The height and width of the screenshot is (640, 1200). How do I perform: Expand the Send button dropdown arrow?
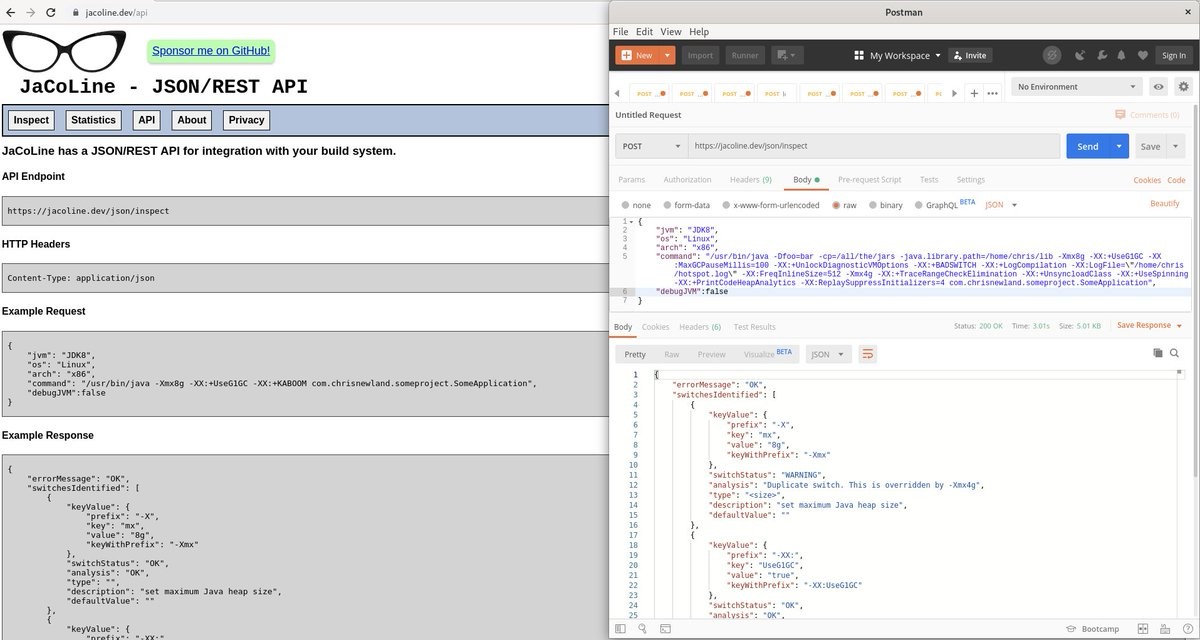[1120, 146]
